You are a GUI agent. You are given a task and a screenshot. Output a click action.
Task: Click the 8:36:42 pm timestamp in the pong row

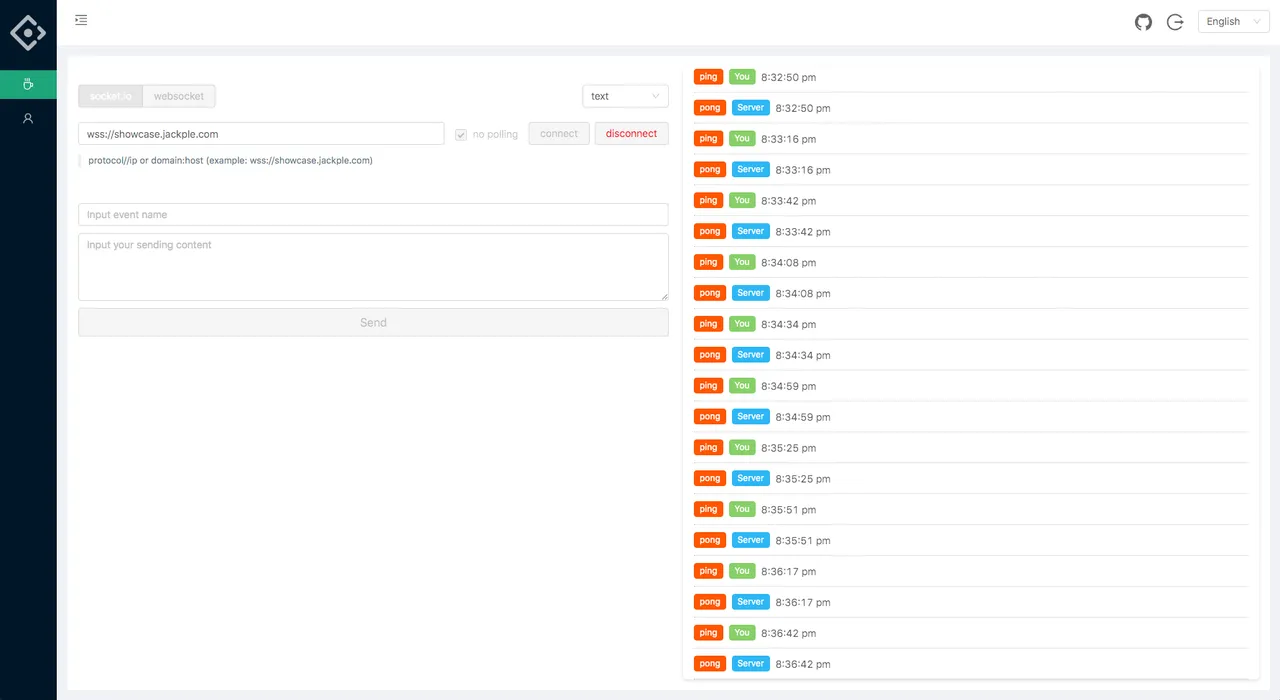803,664
